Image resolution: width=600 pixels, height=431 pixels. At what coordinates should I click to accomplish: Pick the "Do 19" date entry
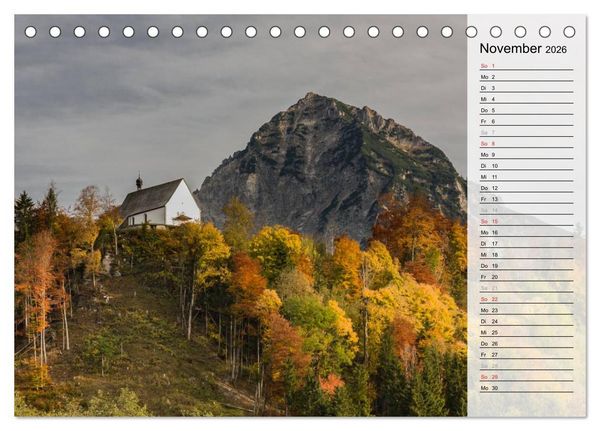tap(527, 266)
